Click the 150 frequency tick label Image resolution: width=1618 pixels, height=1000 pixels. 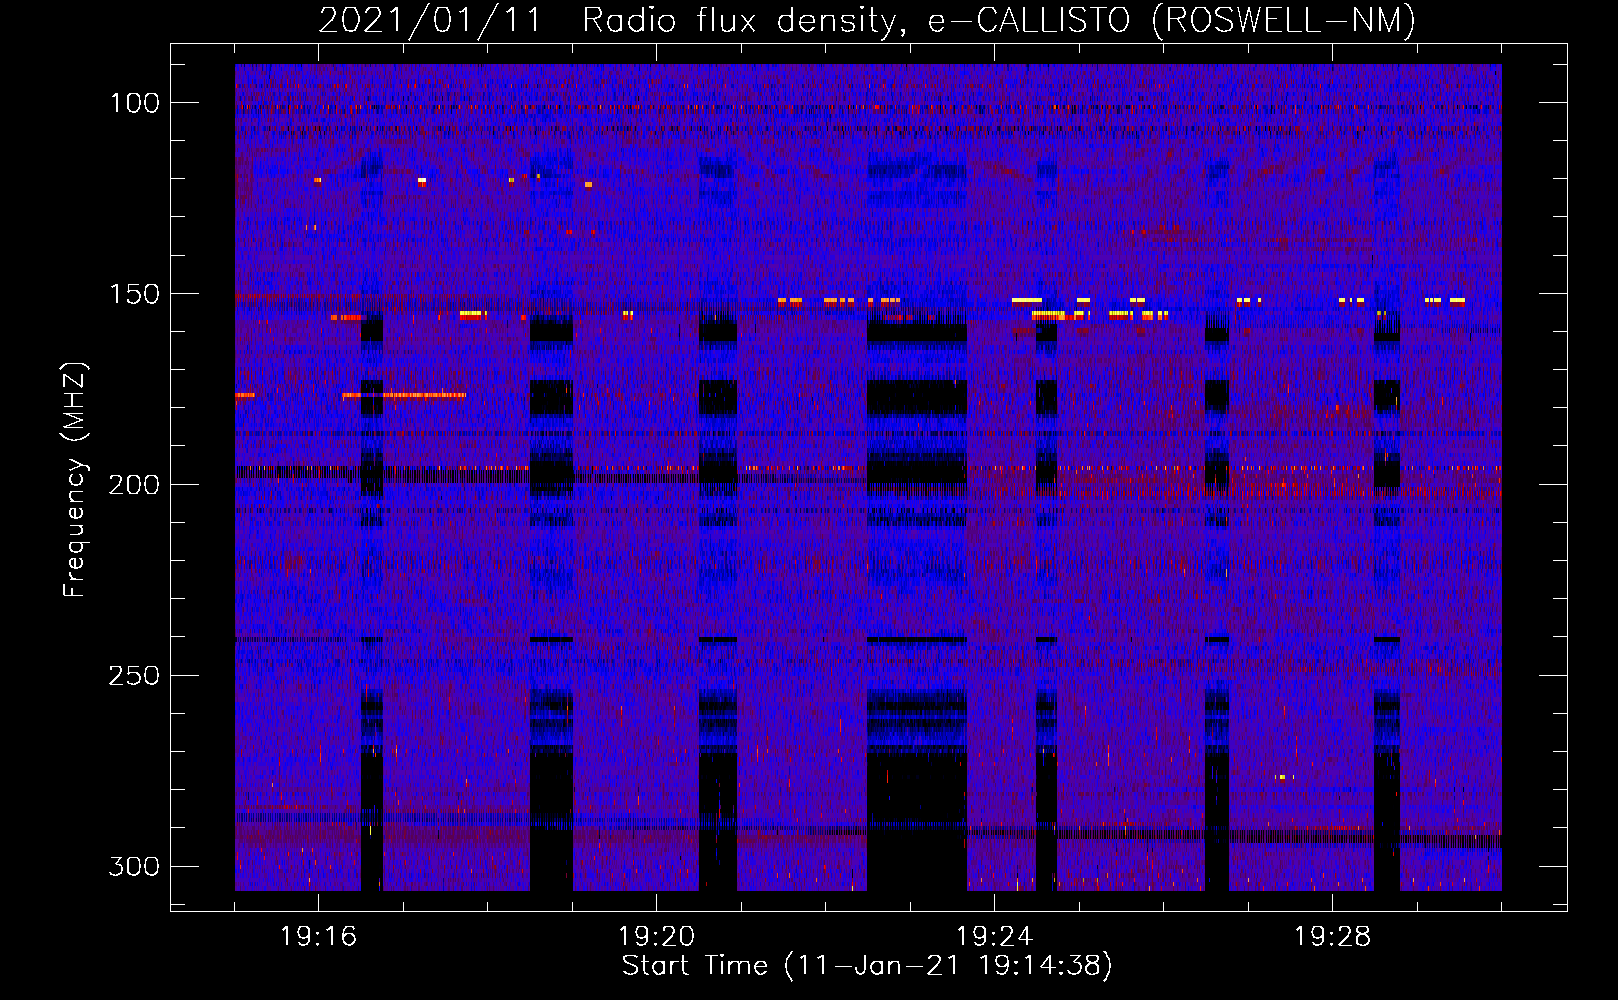coord(134,294)
